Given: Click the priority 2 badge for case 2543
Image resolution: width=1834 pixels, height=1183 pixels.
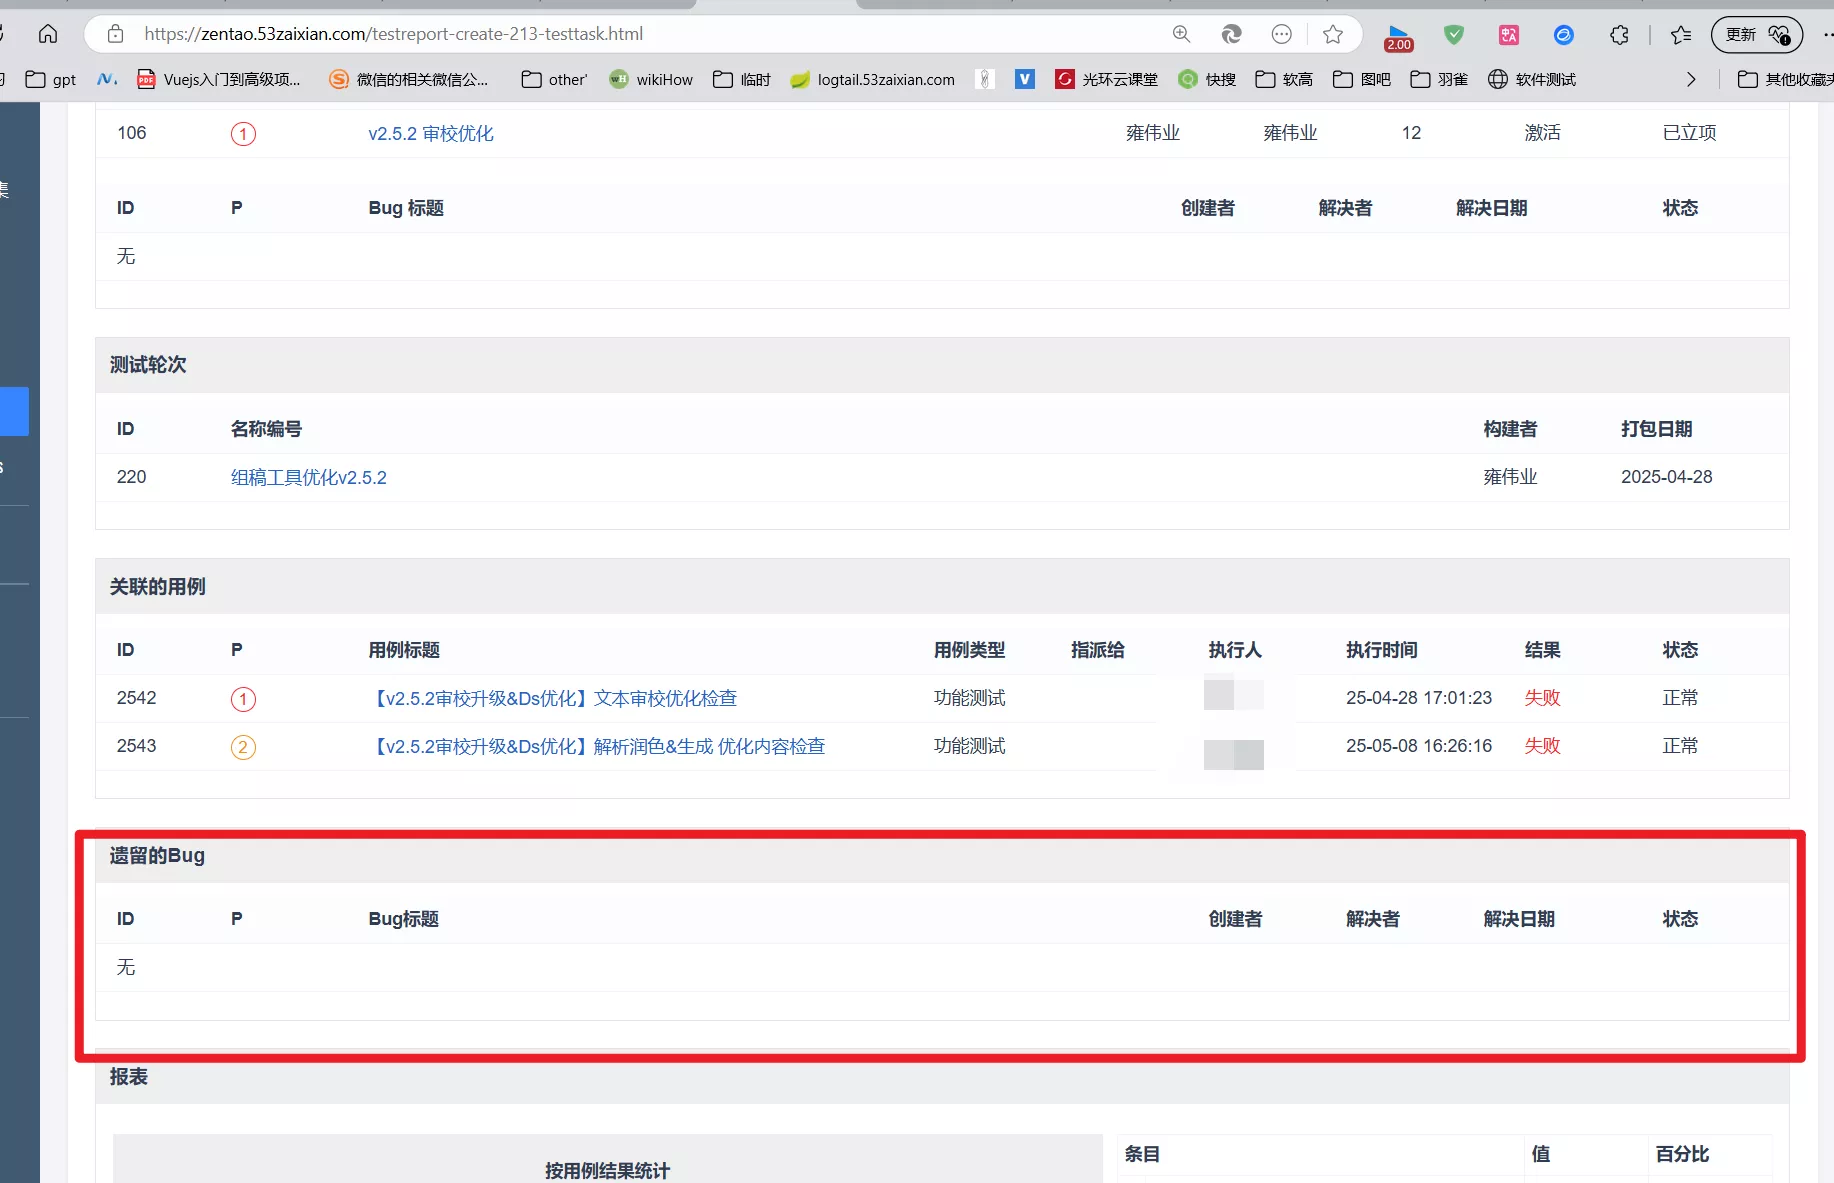Looking at the screenshot, I should click(x=243, y=747).
